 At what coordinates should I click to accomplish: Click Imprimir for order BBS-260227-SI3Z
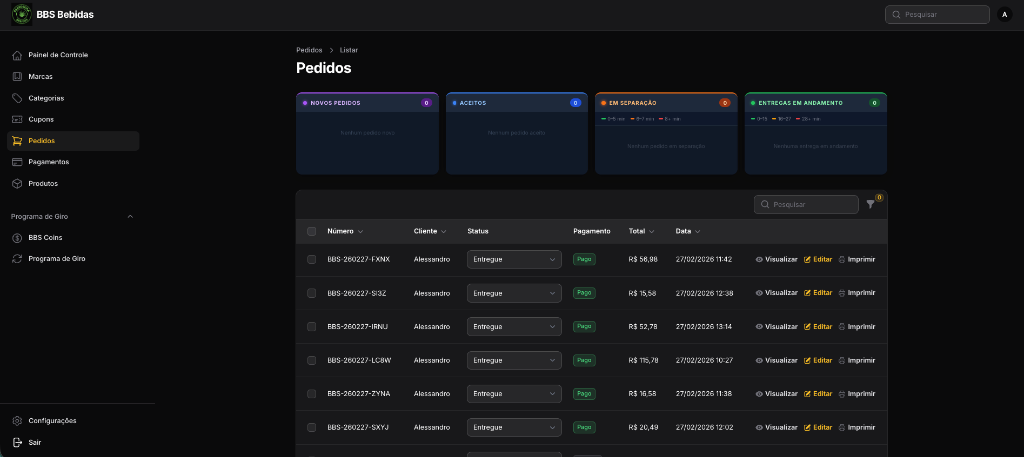tap(856, 293)
